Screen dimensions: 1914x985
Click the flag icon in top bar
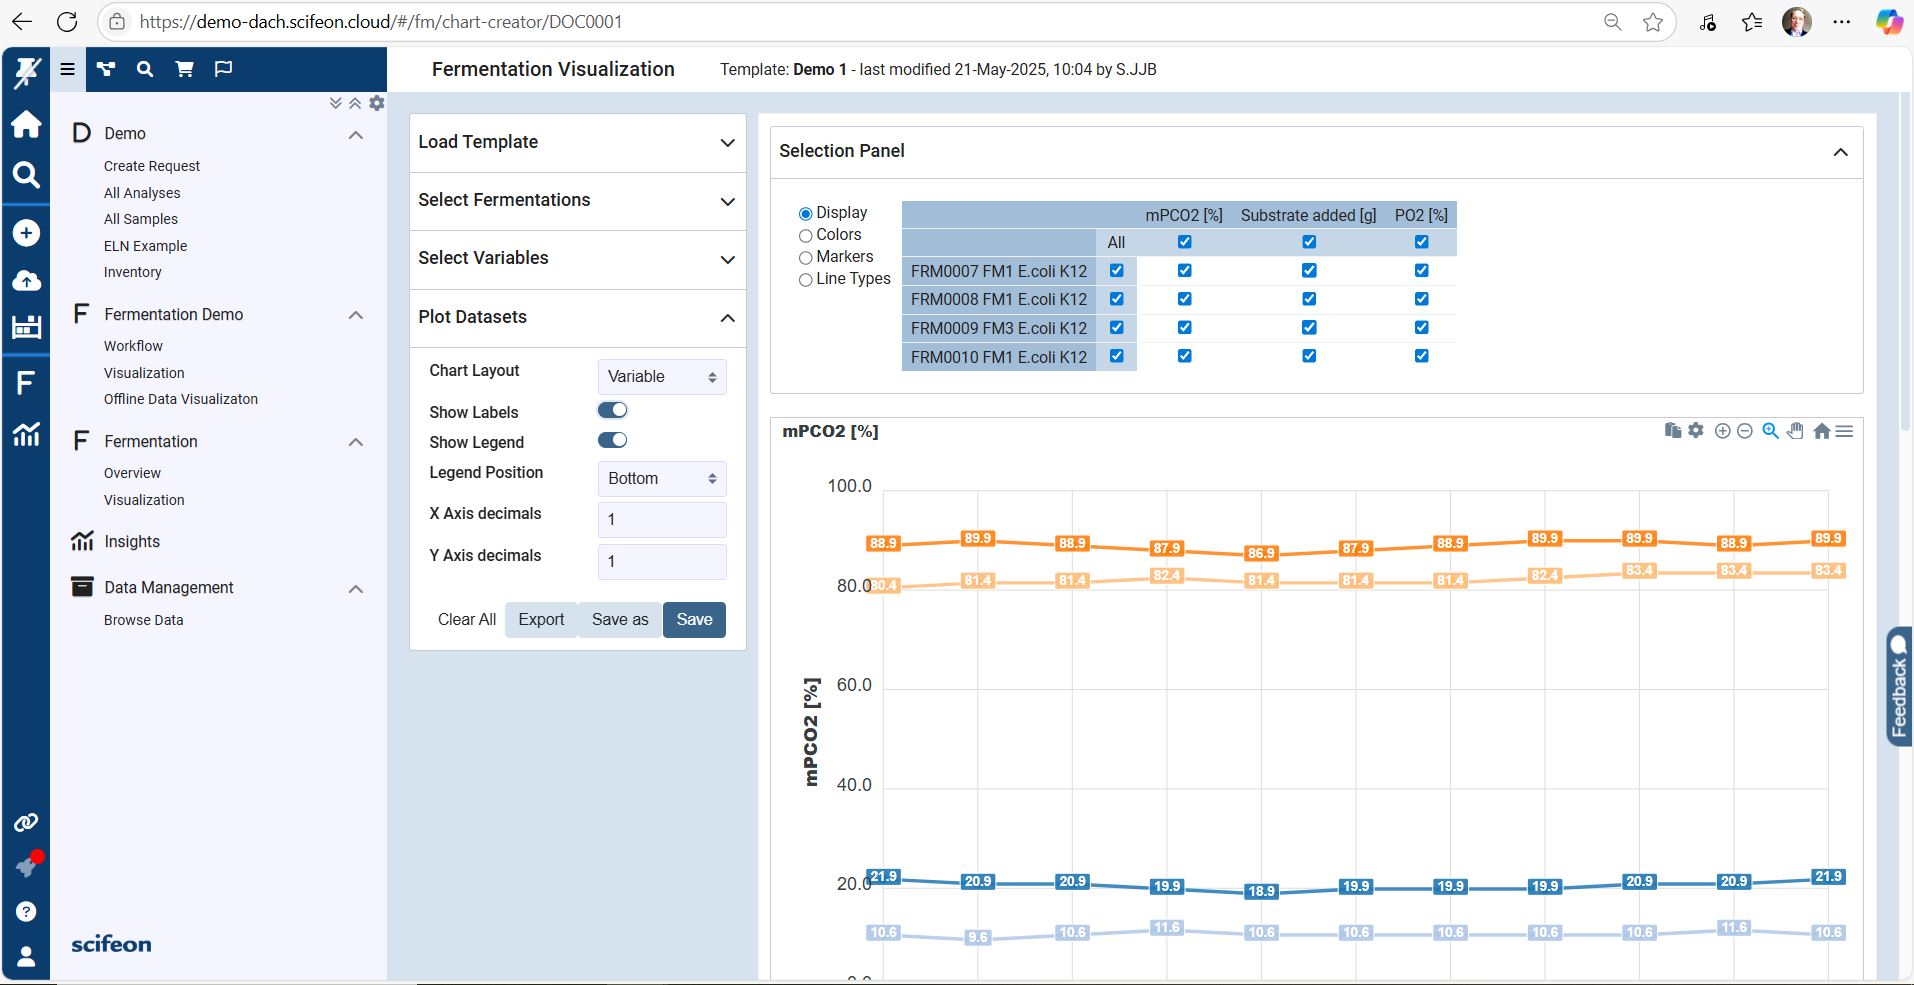tap(224, 69)
